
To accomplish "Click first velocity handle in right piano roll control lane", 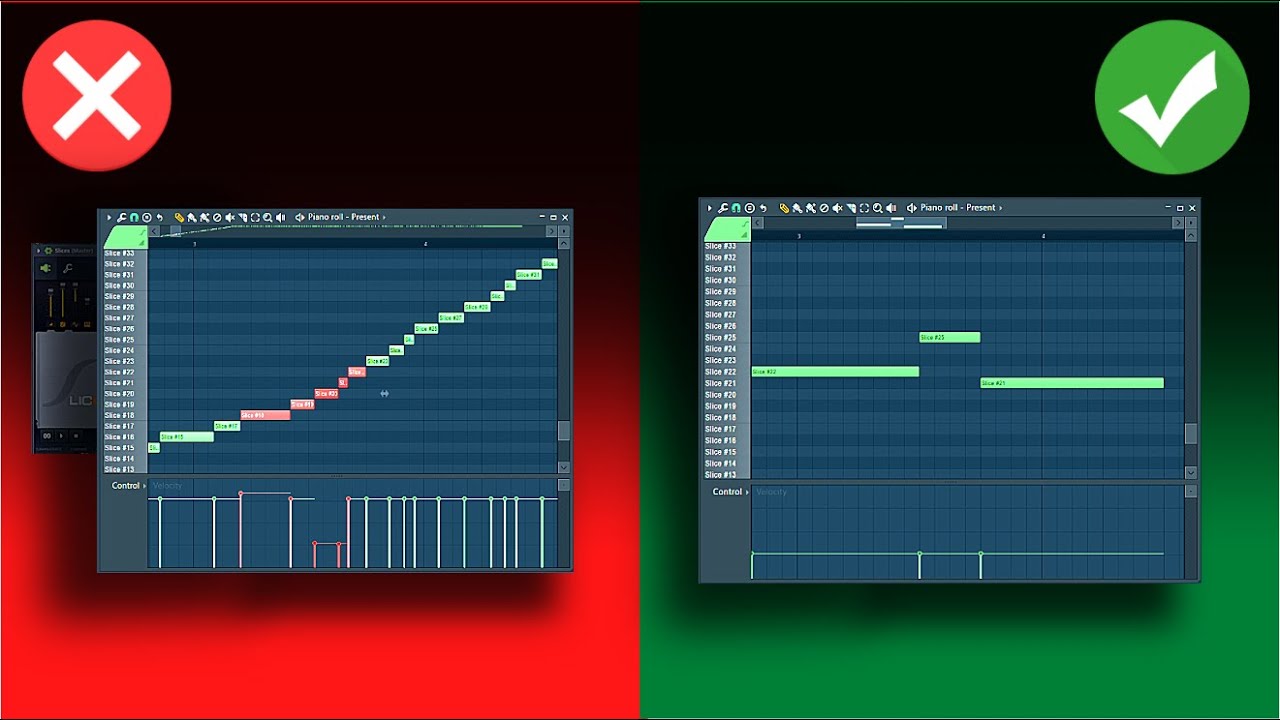I will pyautogui.click(x=753, y=553).
